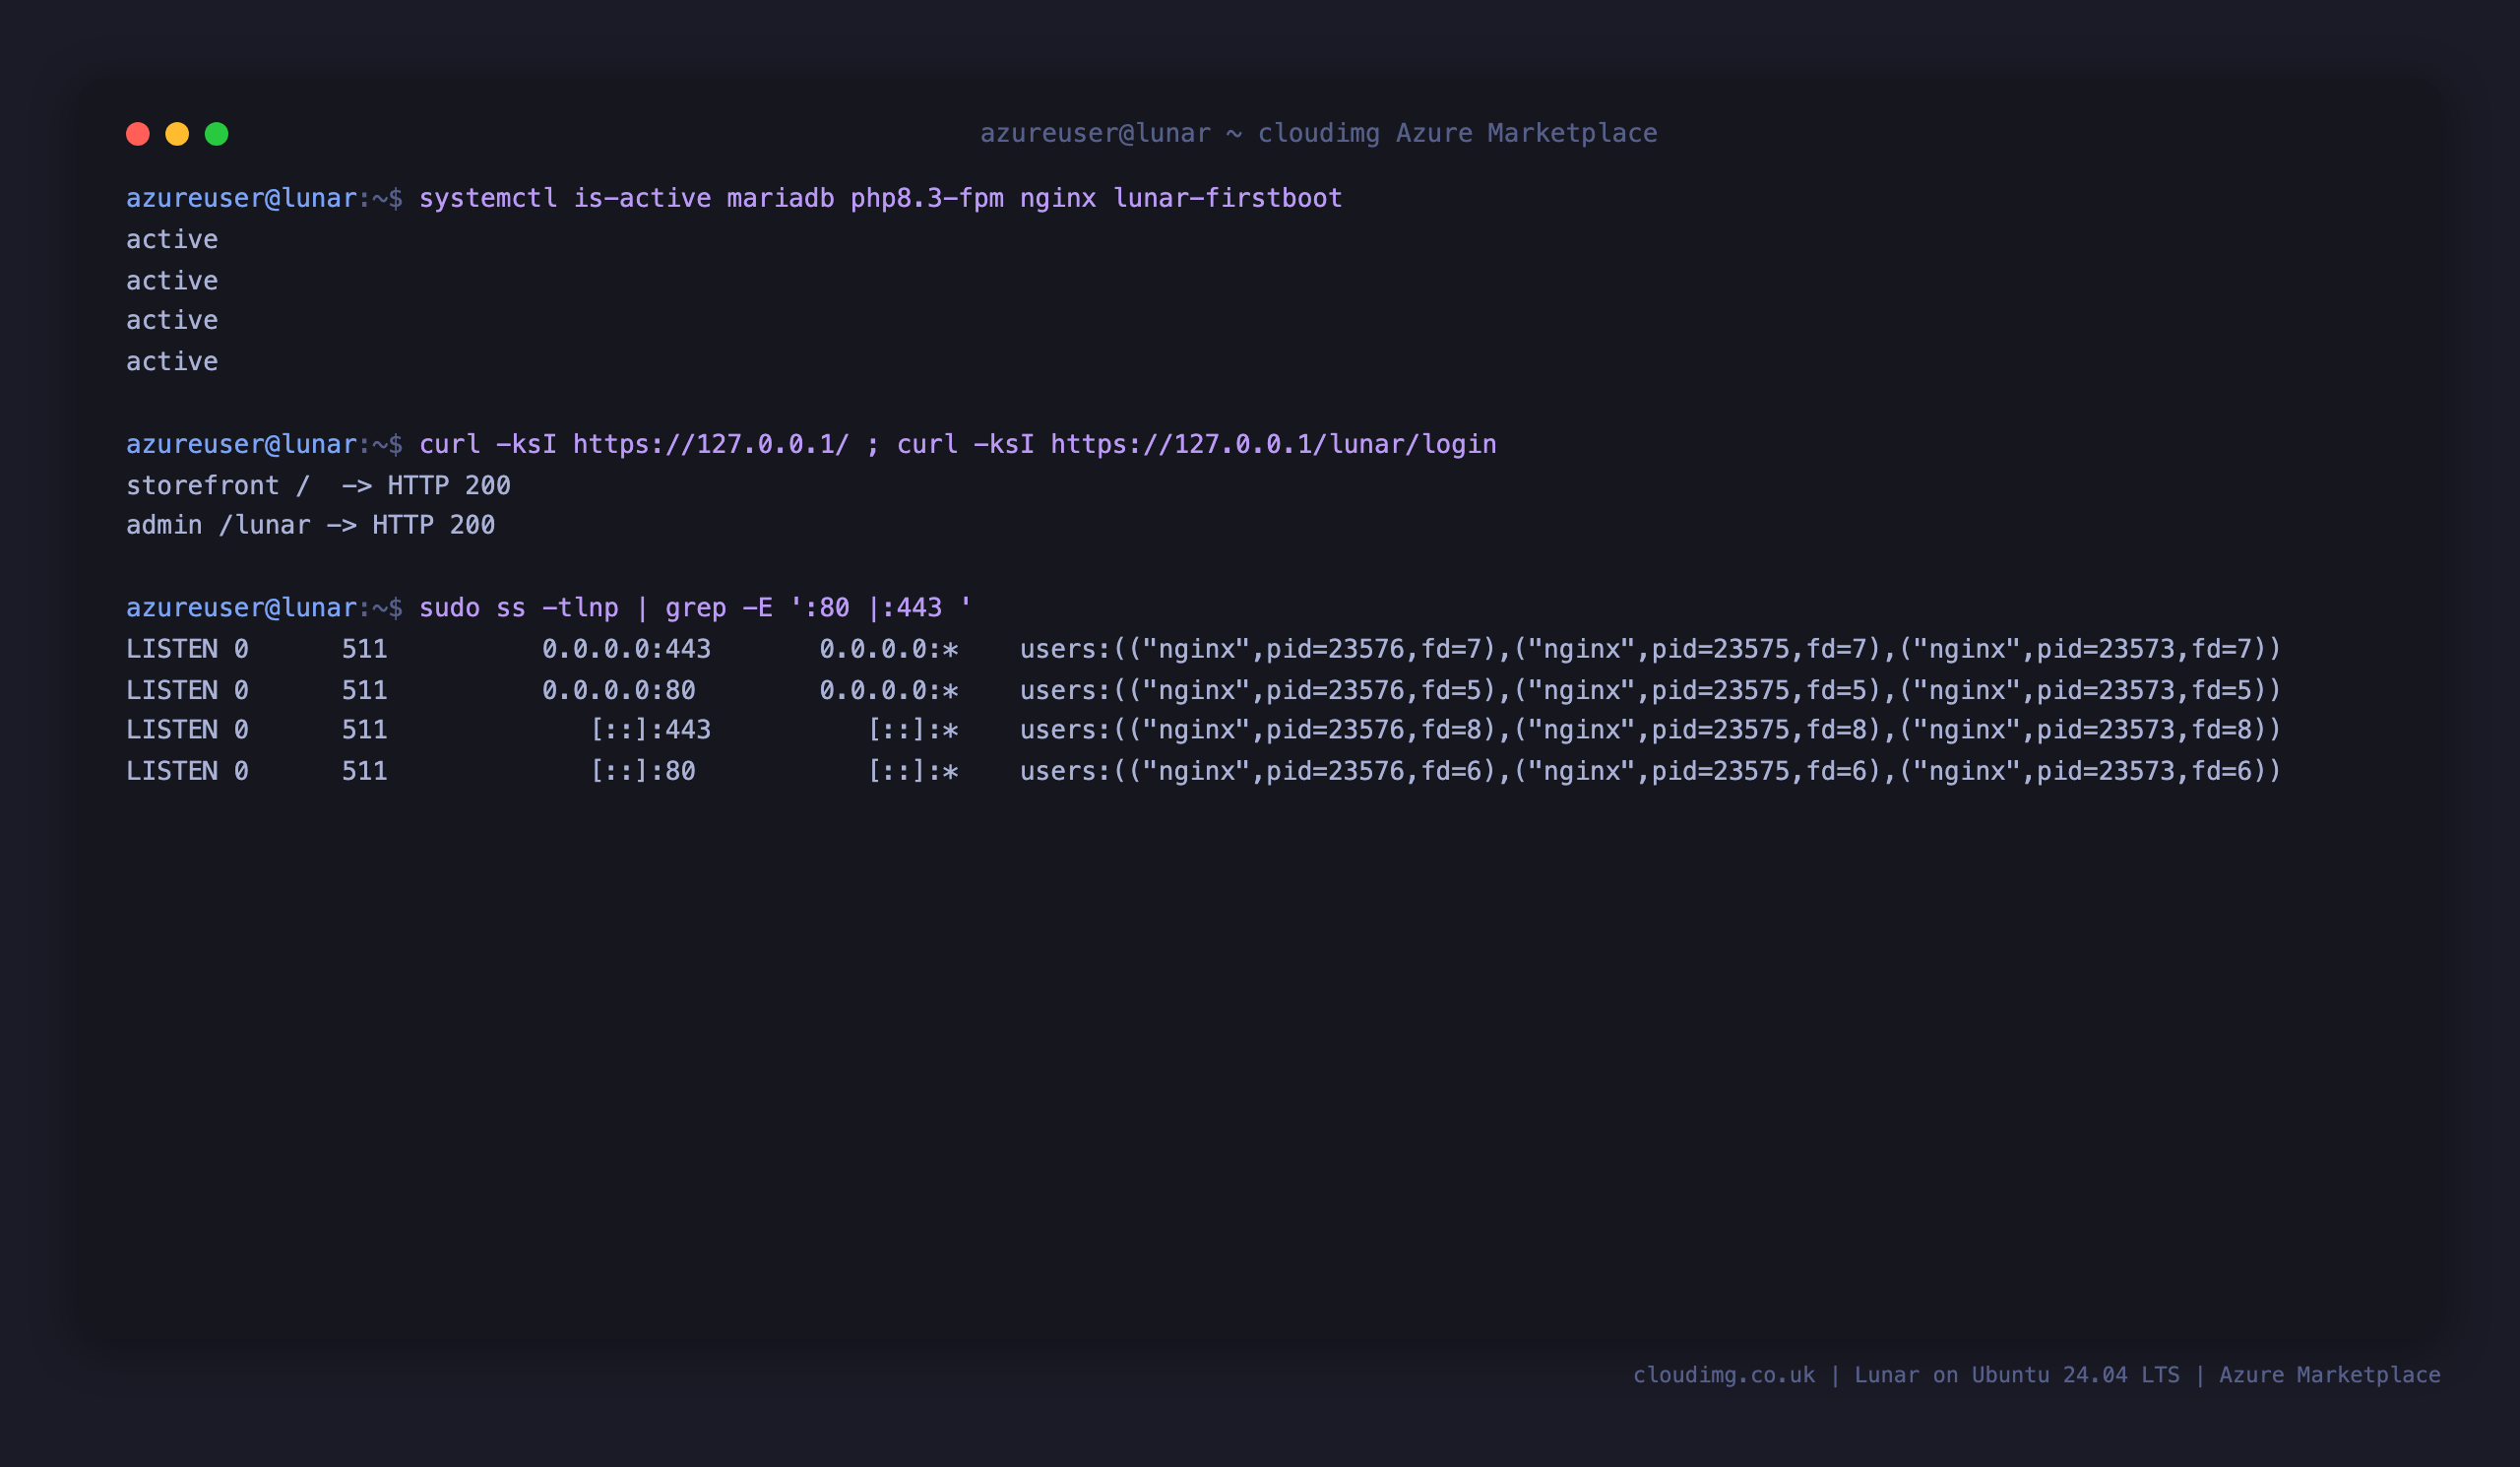Viewport: 2520px width, 1467px height.
Task: Click the 'https://127.0.0.1/lunar/login' URL in command
Action: (1273, 444)
